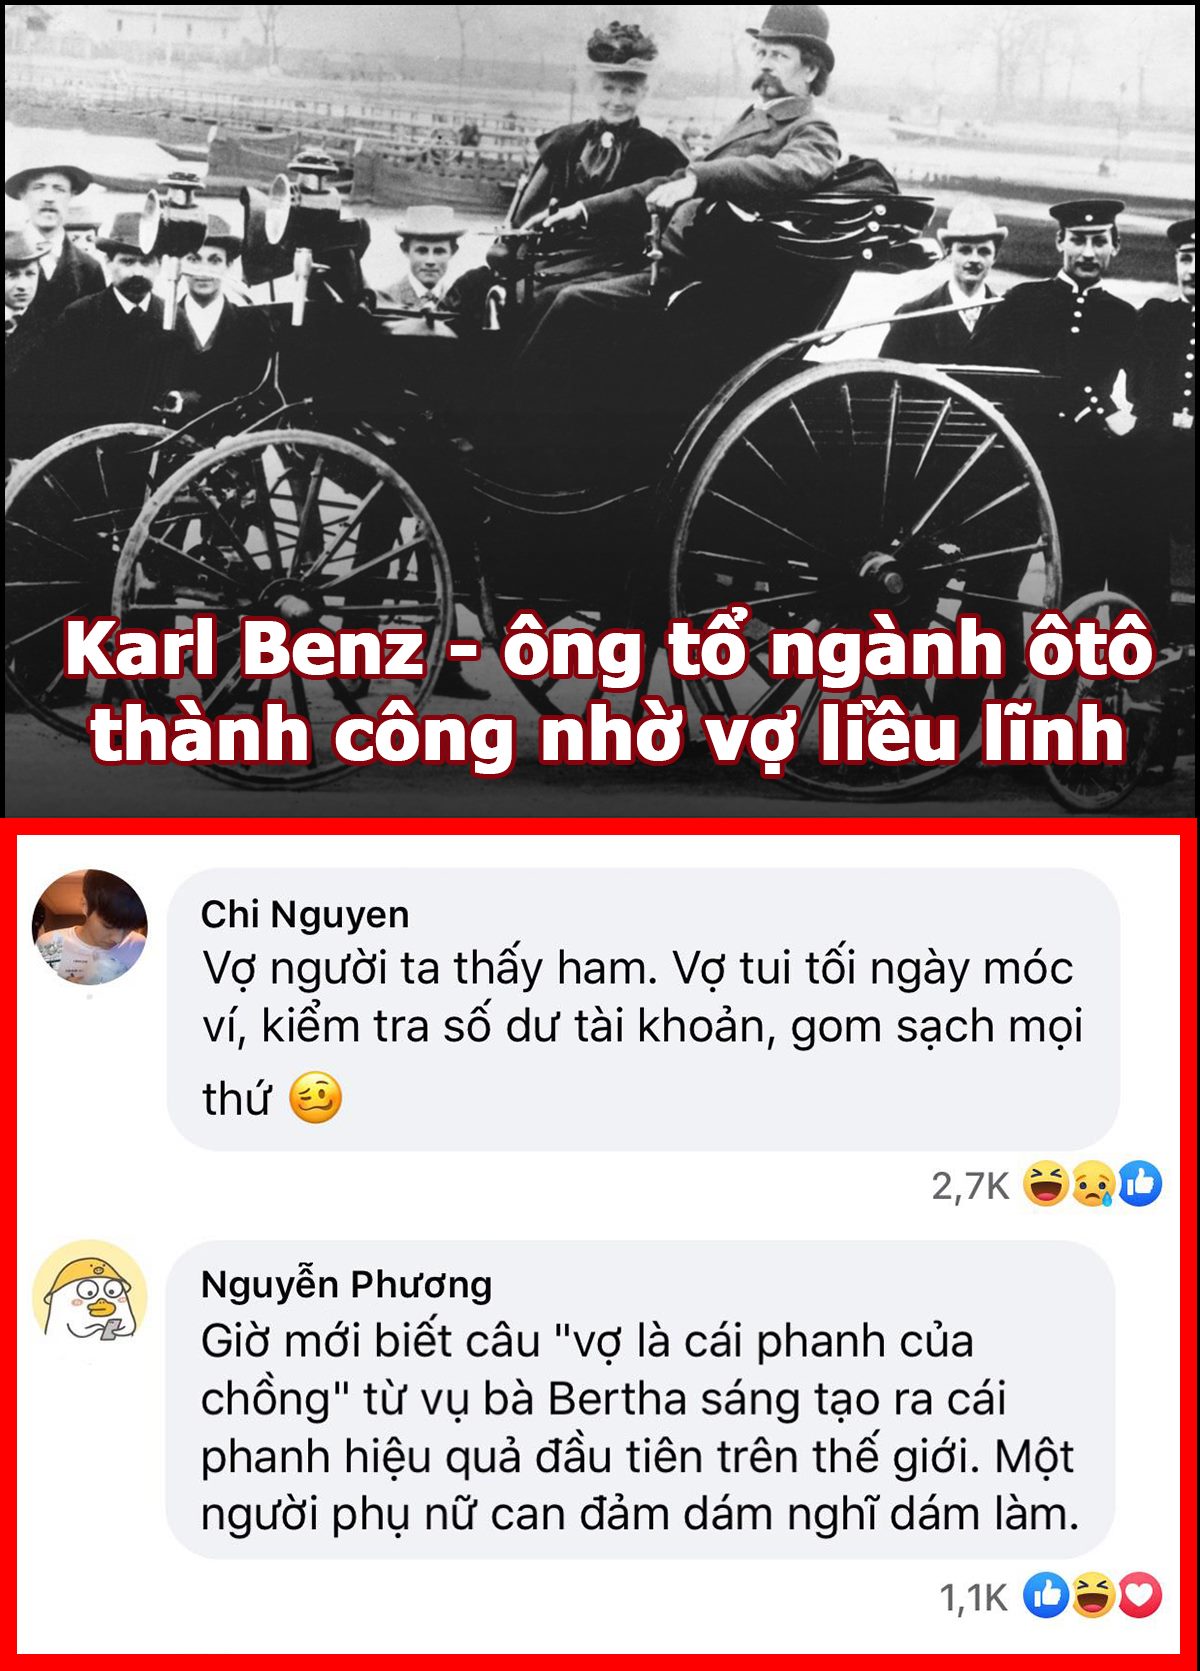The height and width of the screenshot is (1671, 1200).
Task: Open the 1,1K reactions count
Action: coord(973,1597)
